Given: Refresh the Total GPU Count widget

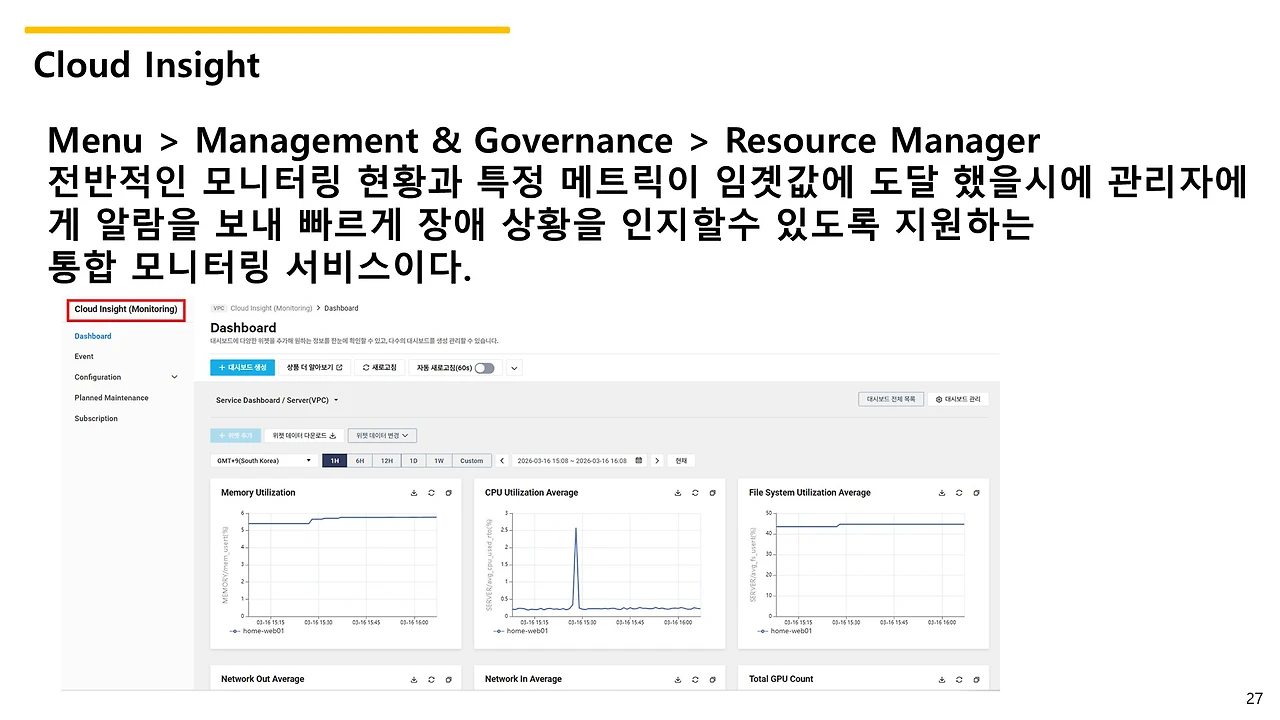Looking at the screenshot, I should 959,679.
